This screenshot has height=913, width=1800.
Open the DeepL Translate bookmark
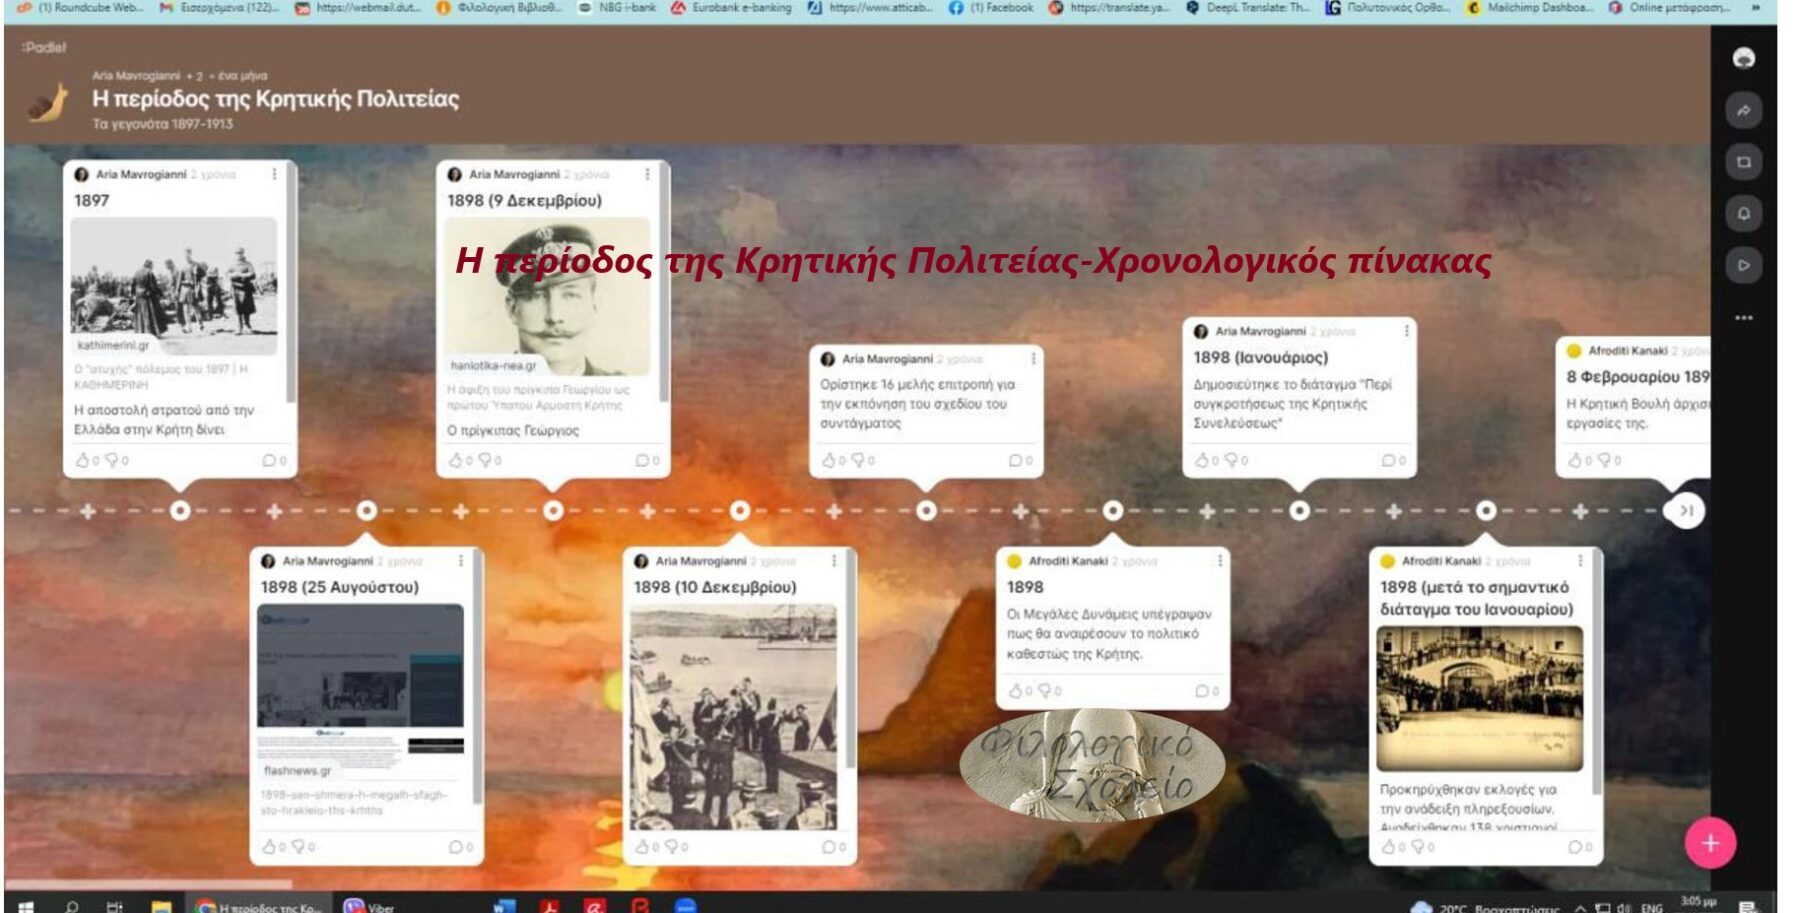pos(1246,8)
